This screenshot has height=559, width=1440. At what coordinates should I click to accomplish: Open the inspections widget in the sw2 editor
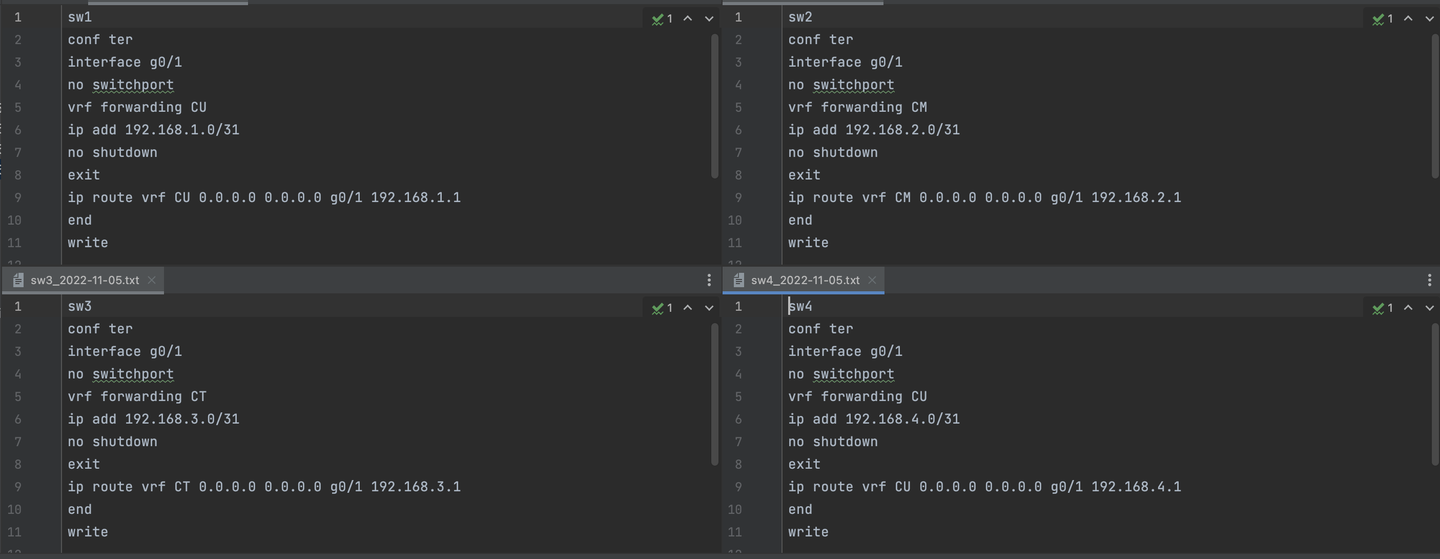pos(1382,18)
